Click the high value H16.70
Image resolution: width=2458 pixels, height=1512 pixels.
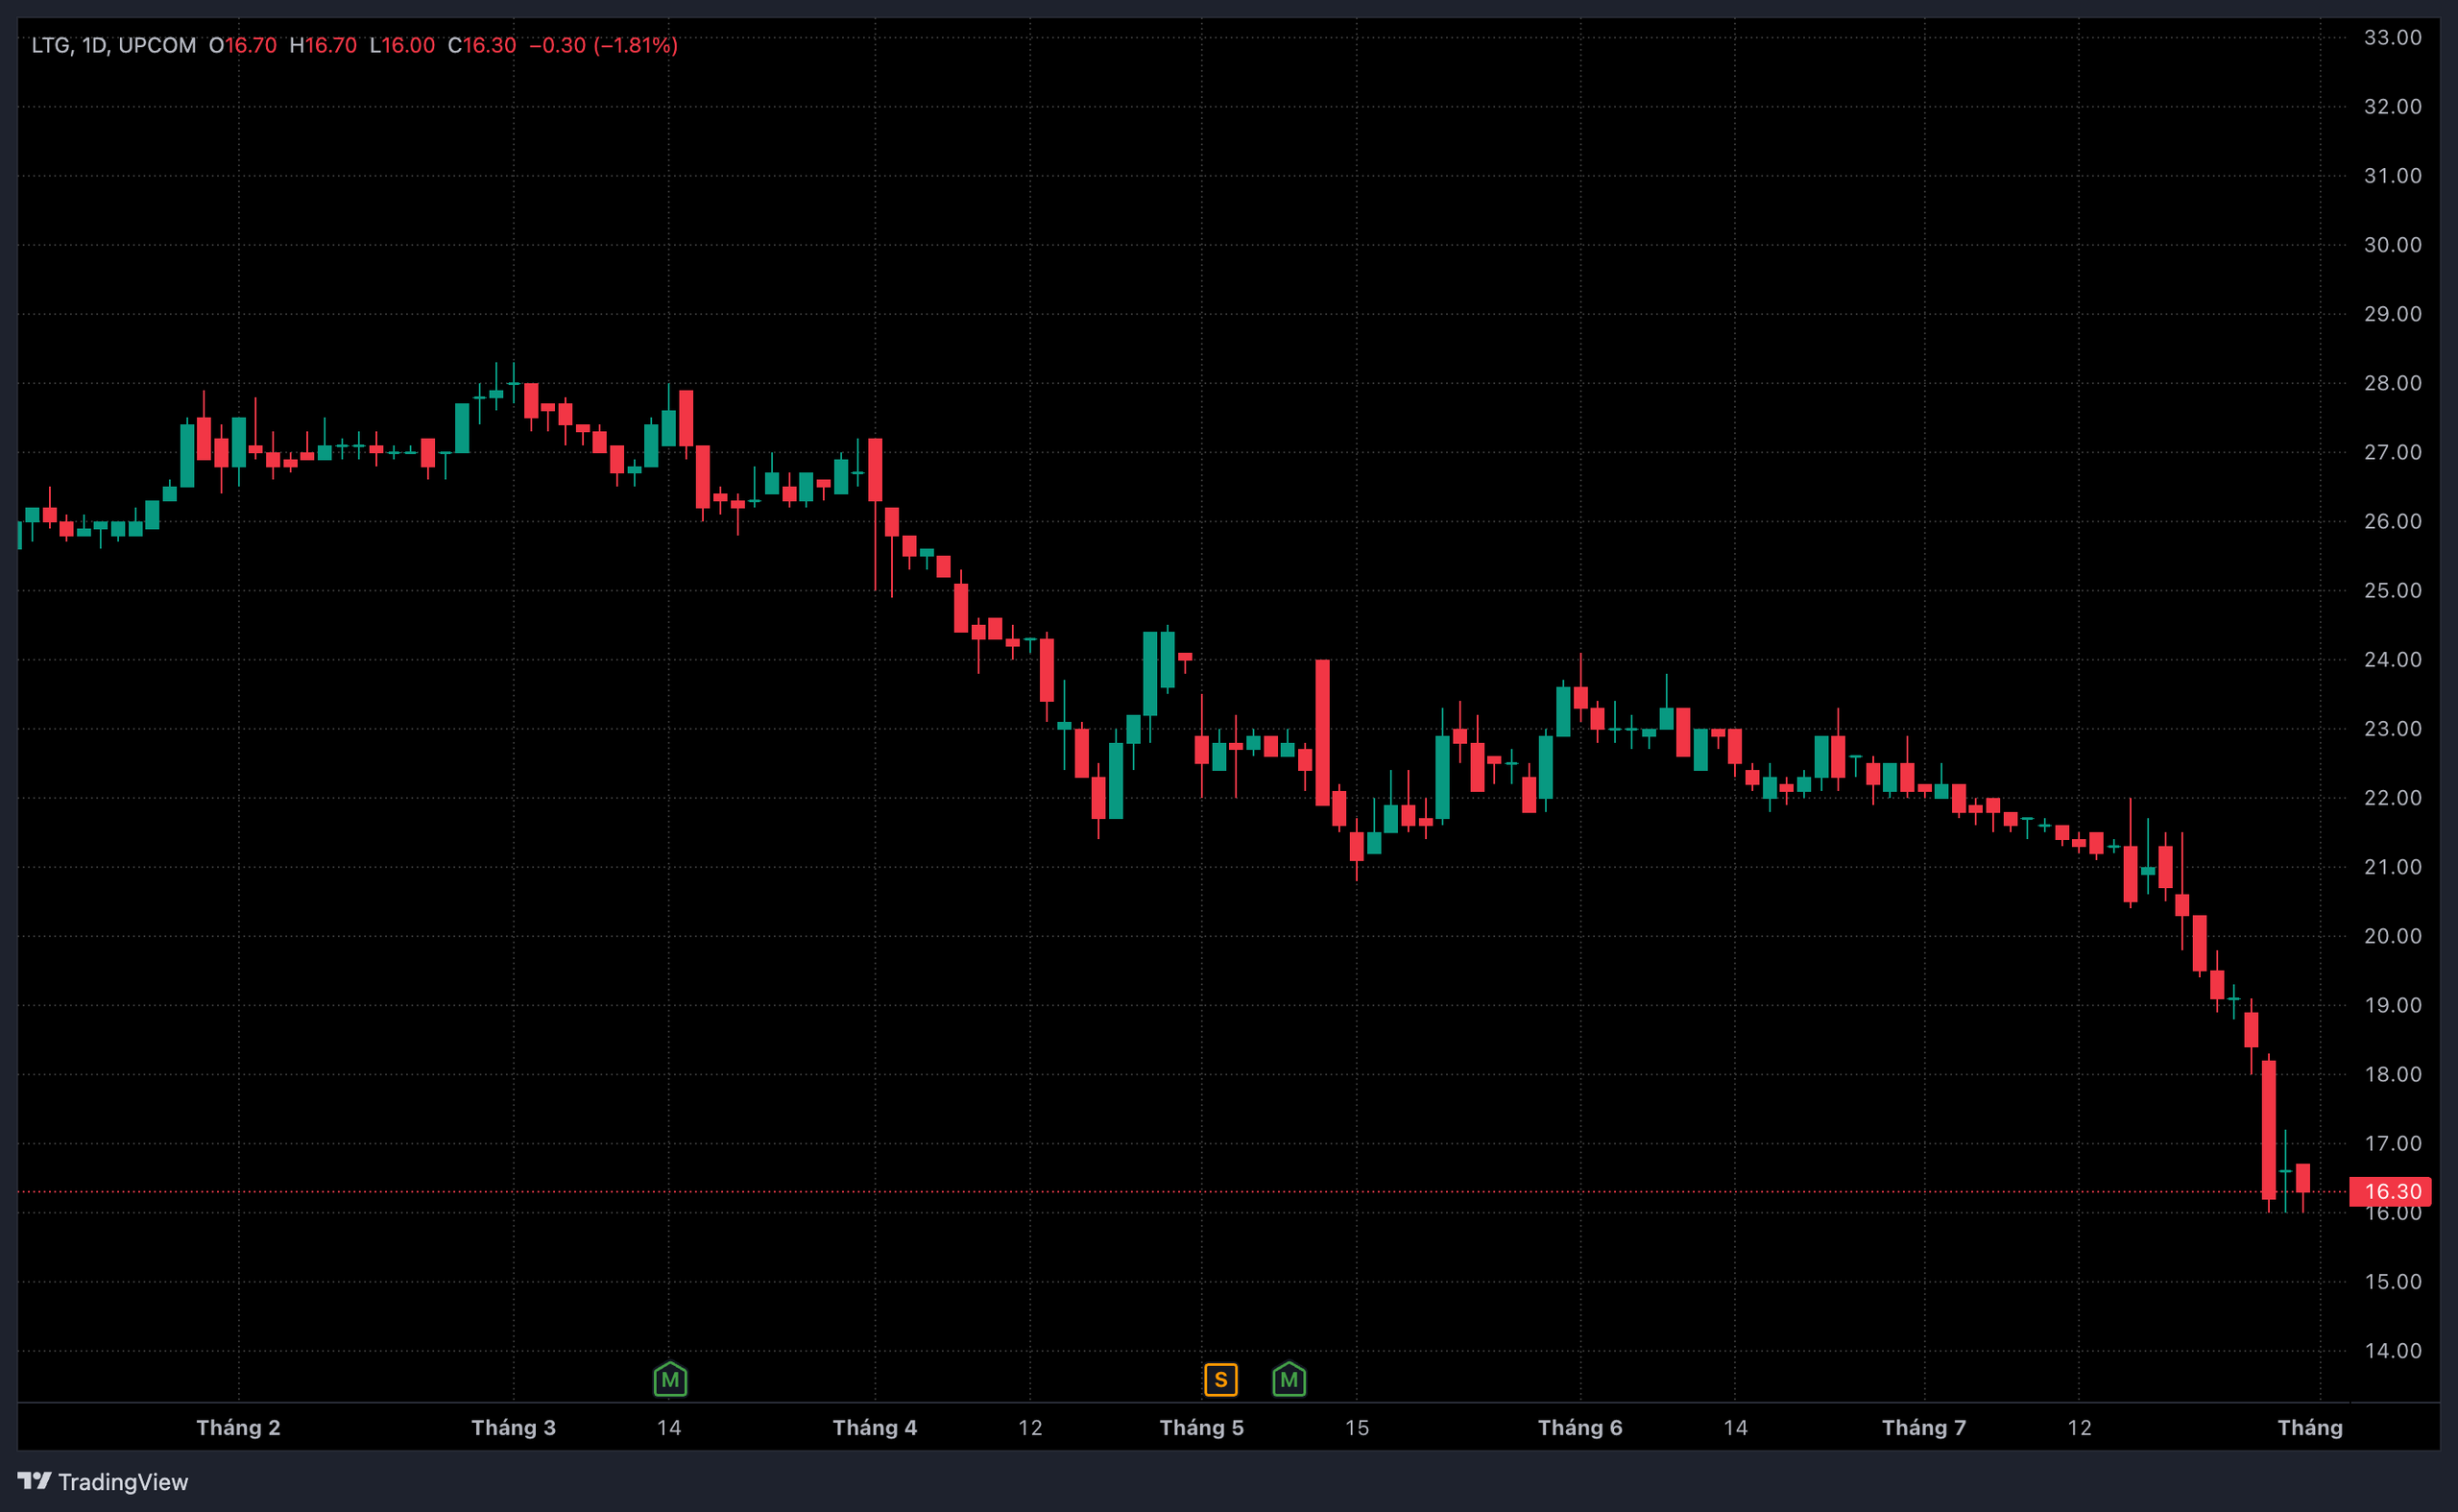[x=323, y=45]
